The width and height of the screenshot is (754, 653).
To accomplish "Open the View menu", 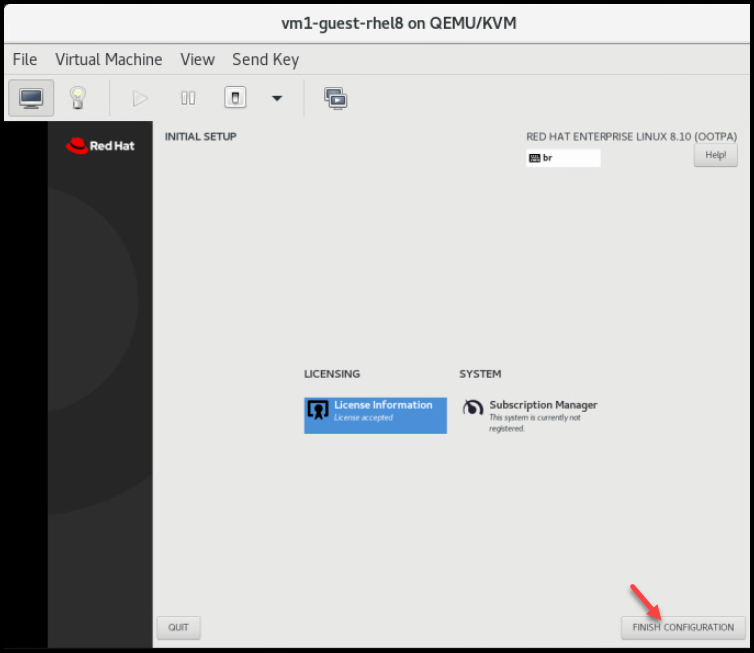I will click(x=197, y=59).
